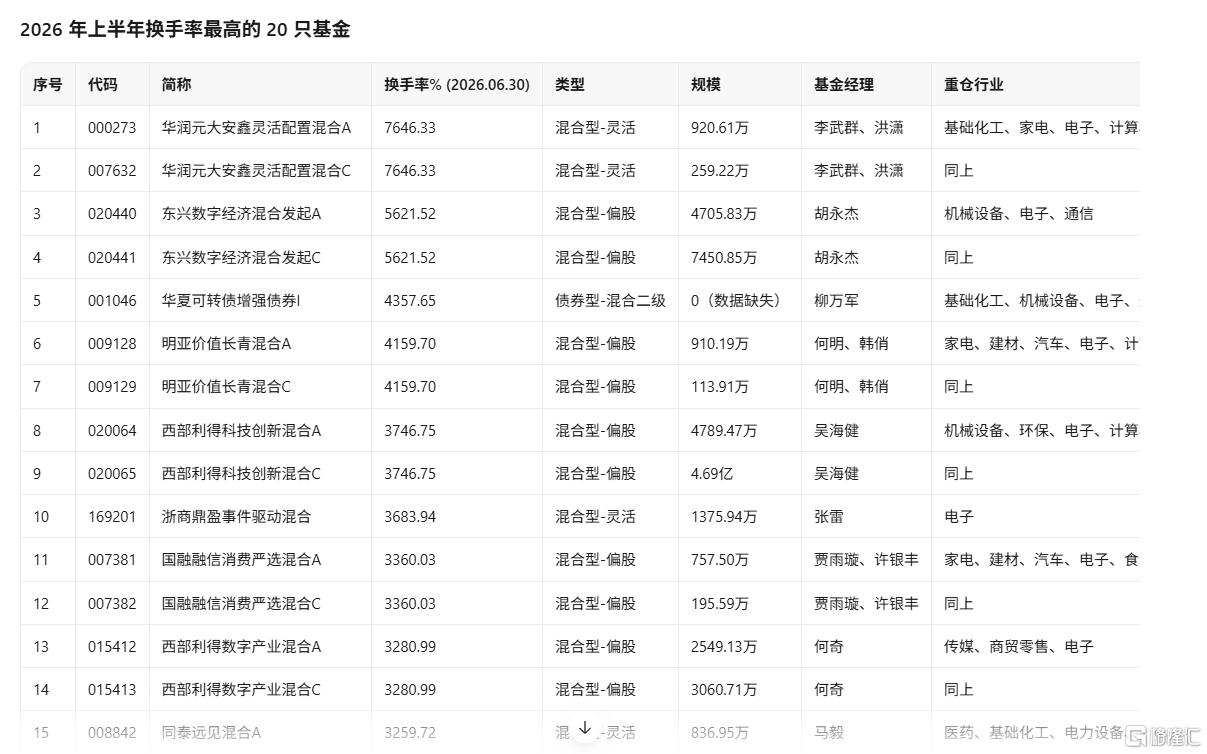Click the turnover value 3683.94

(410, 517)
